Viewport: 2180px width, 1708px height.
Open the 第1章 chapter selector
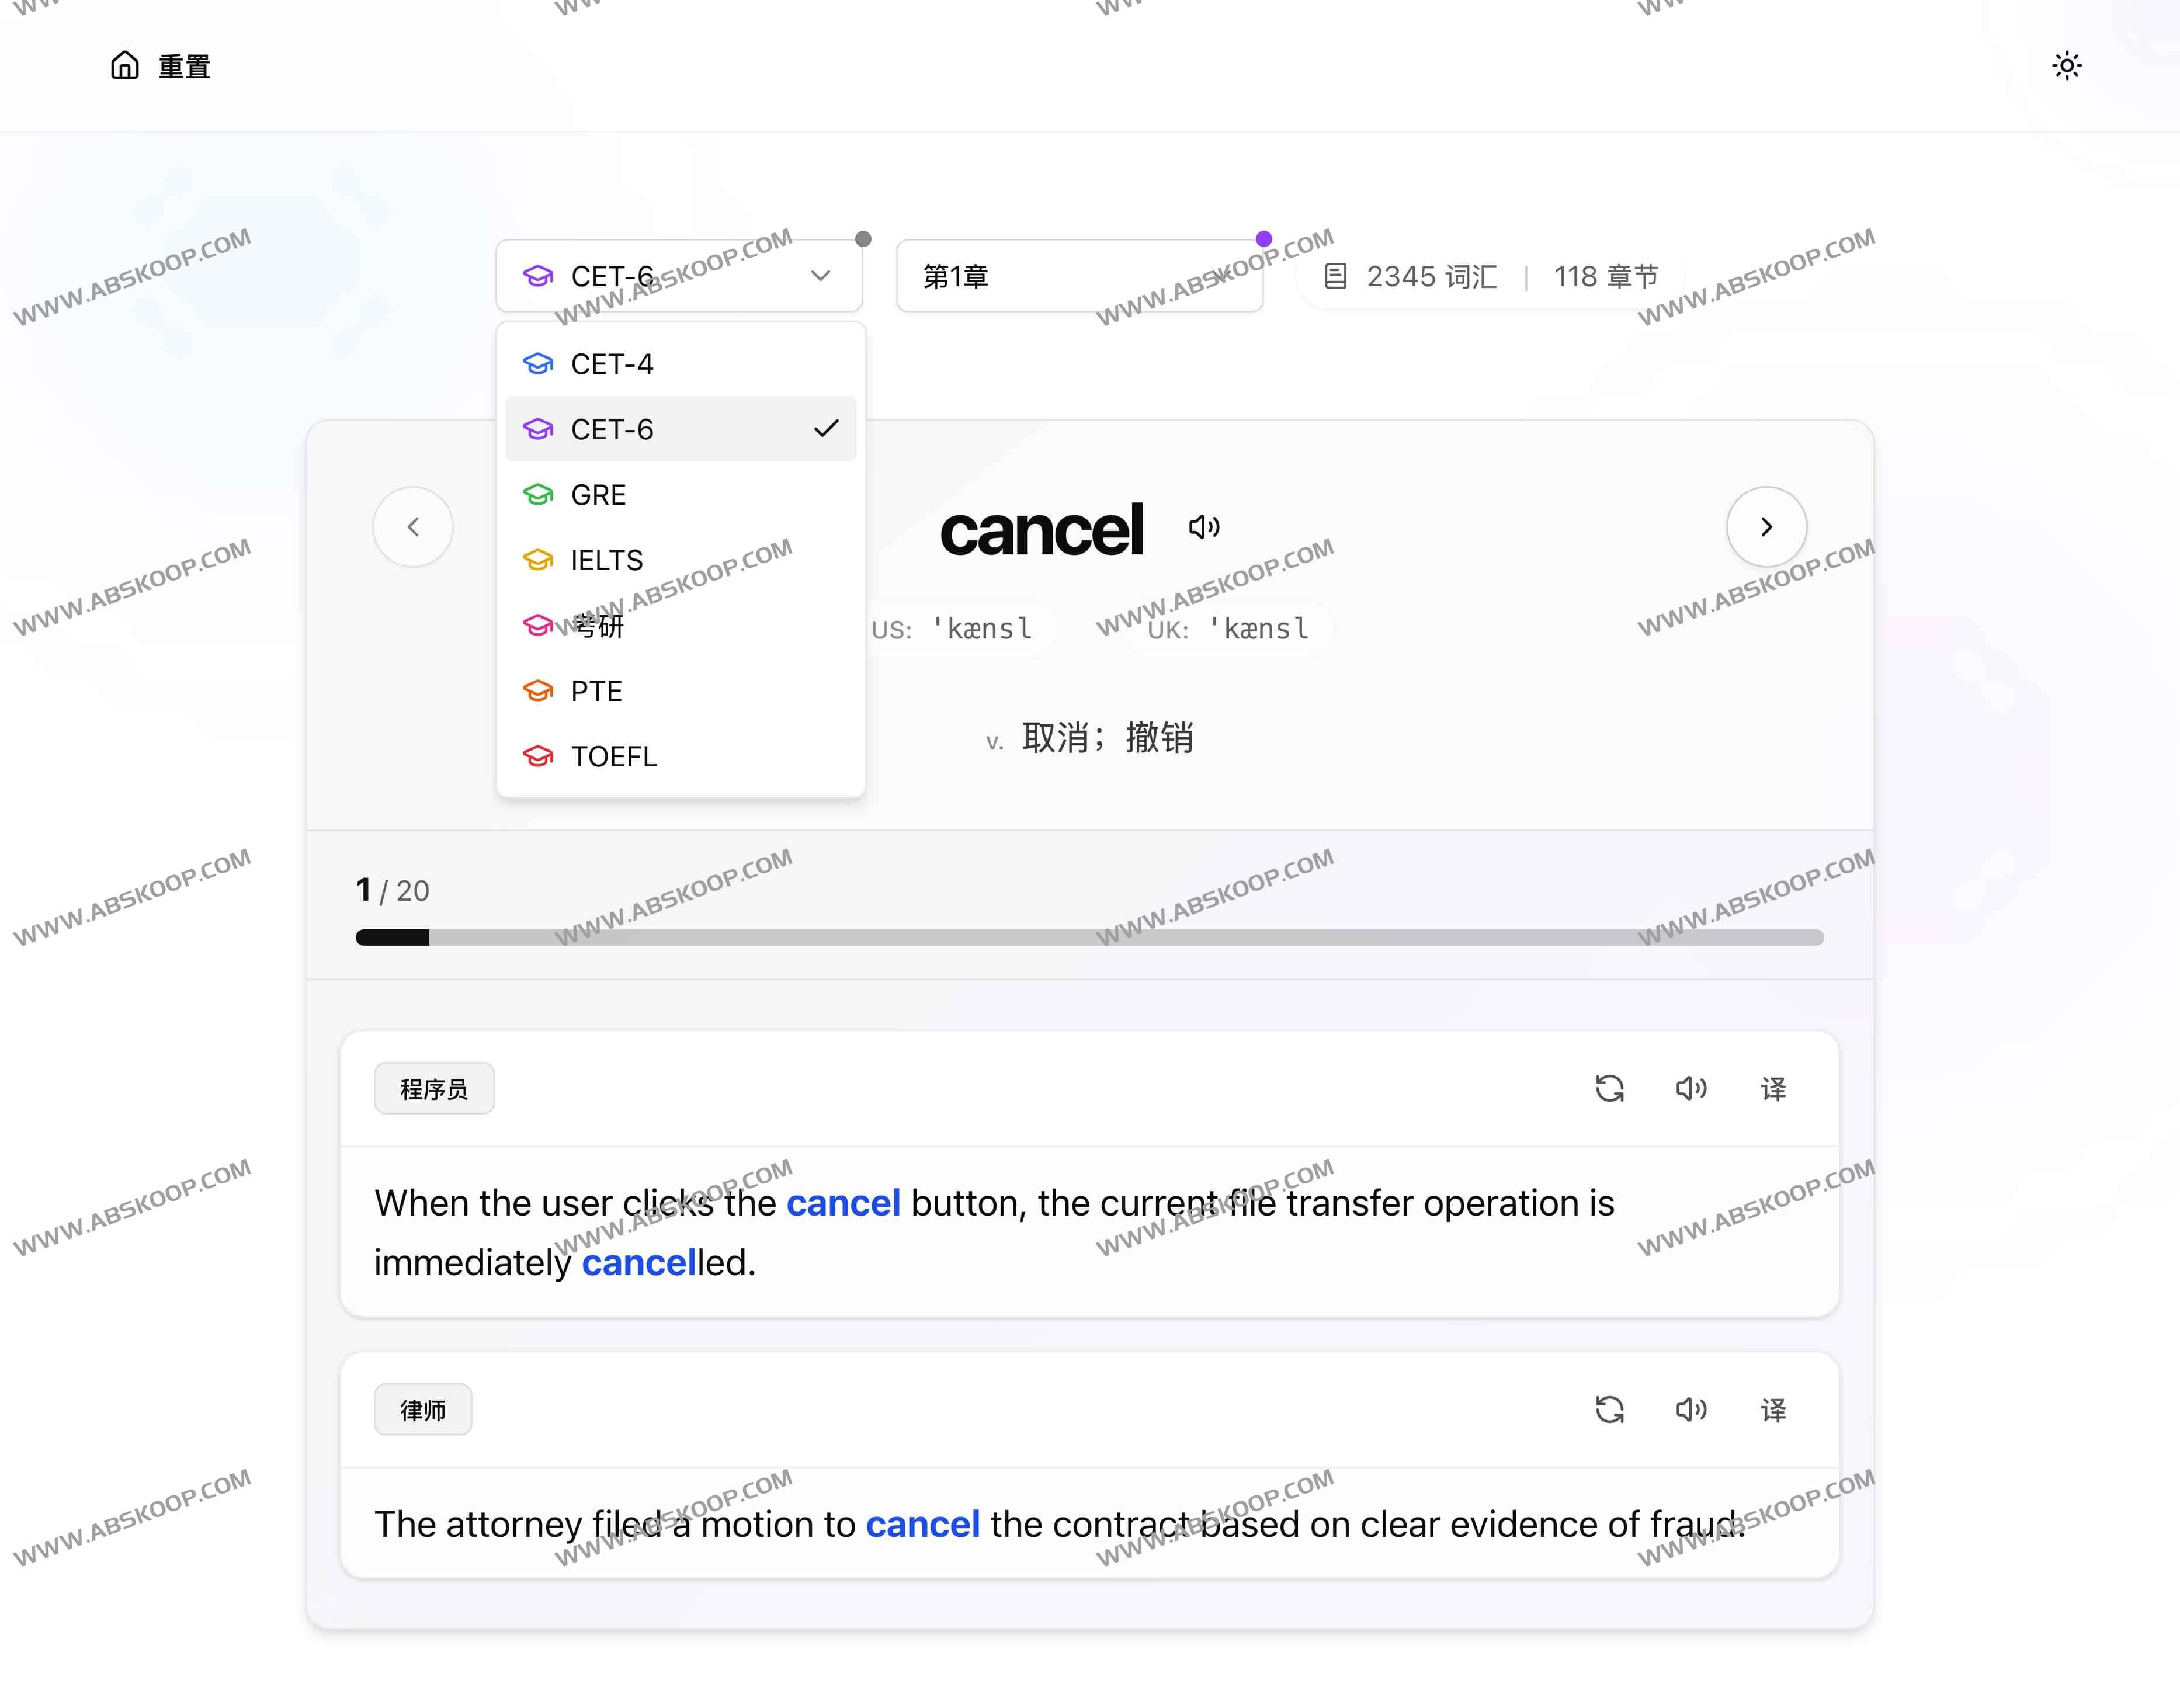pos(1079,276)
